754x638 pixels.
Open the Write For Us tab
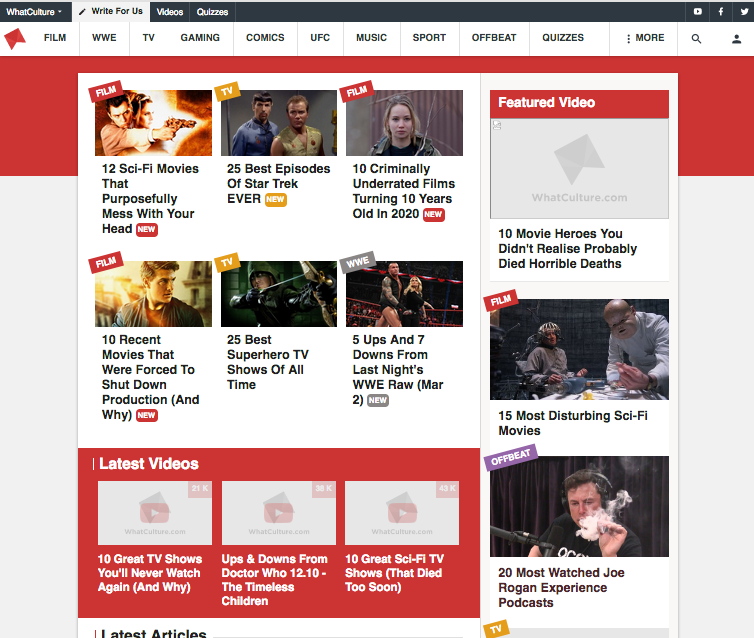click(x=111, y=12)
